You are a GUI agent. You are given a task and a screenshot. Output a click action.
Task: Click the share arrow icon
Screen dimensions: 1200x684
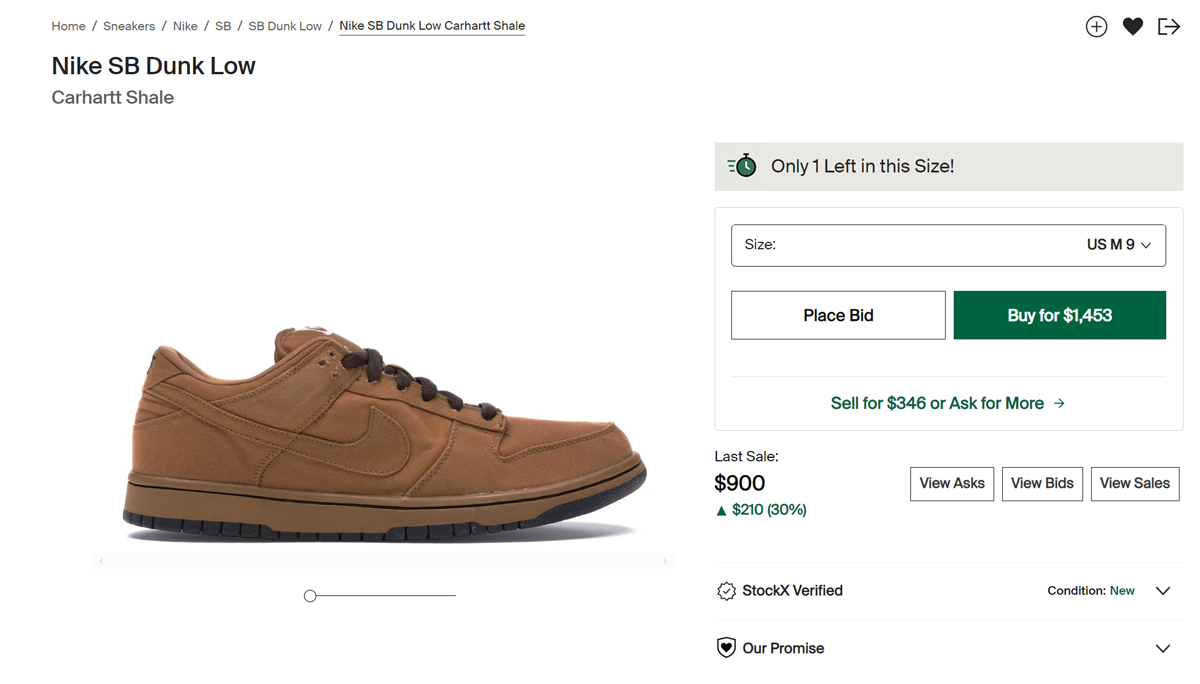(x=1168, y=27)
